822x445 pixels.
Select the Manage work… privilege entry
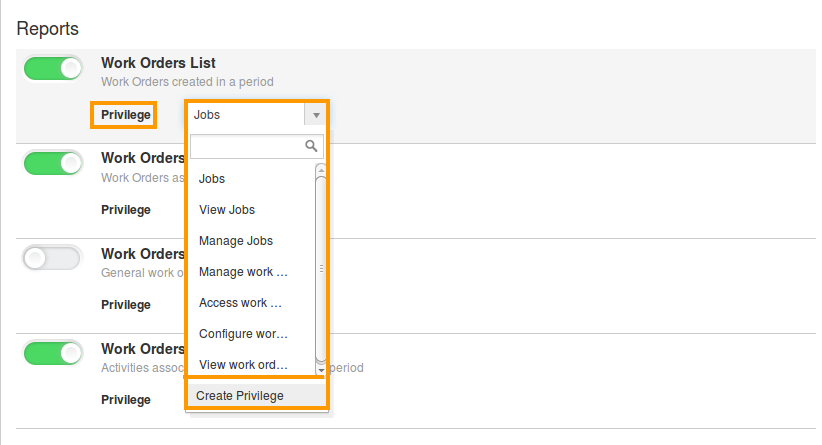(x=243, y=272)
